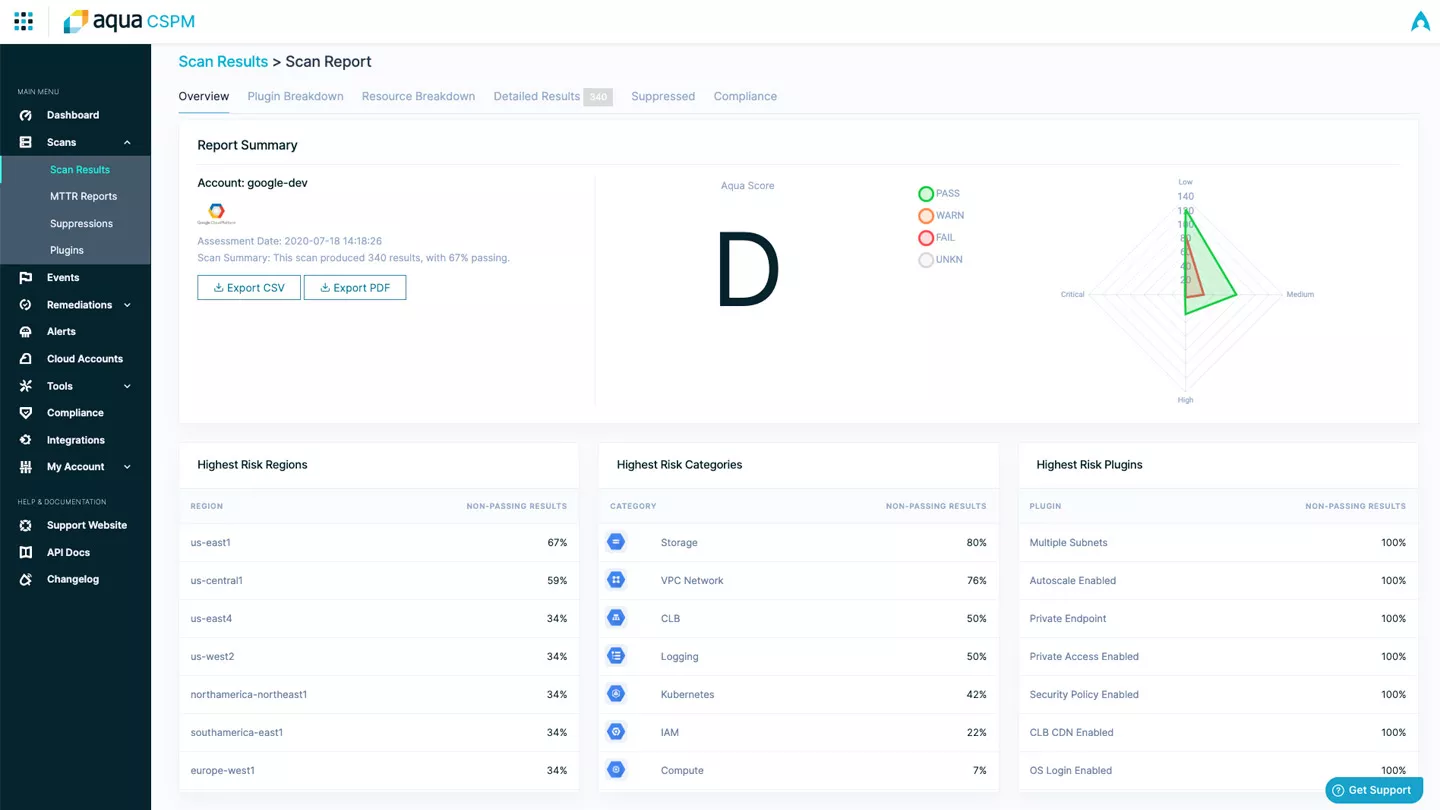Toggle the FAIL legend circle
This screenshot has width=1440, height=810.
pos(926,238)
